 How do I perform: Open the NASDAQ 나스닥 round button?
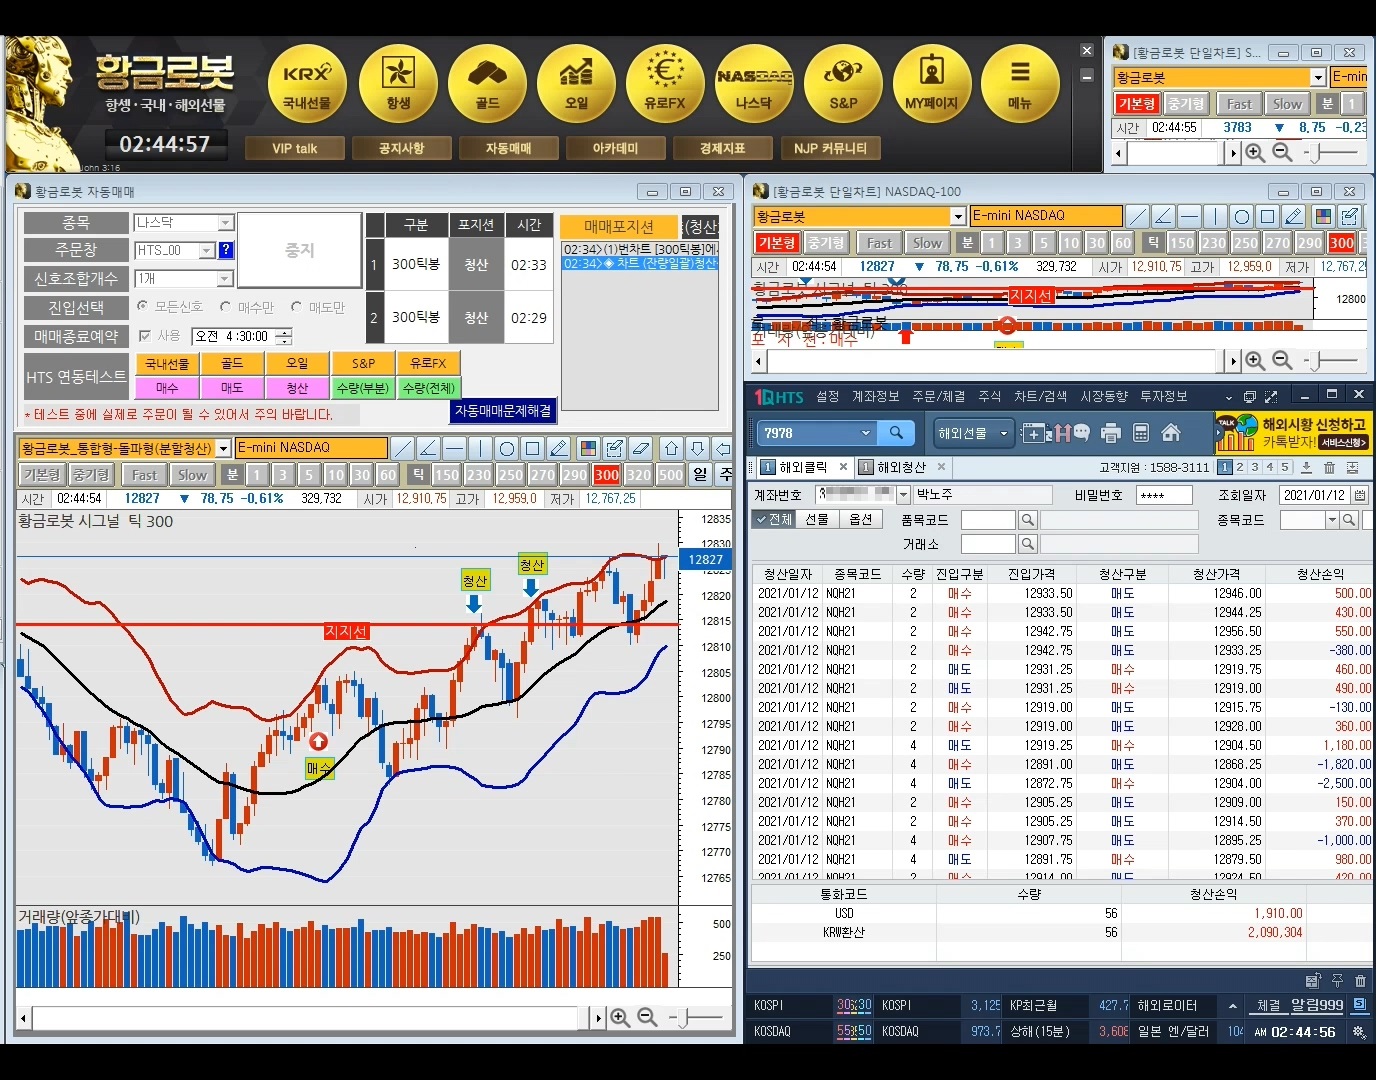click(754, 84)
